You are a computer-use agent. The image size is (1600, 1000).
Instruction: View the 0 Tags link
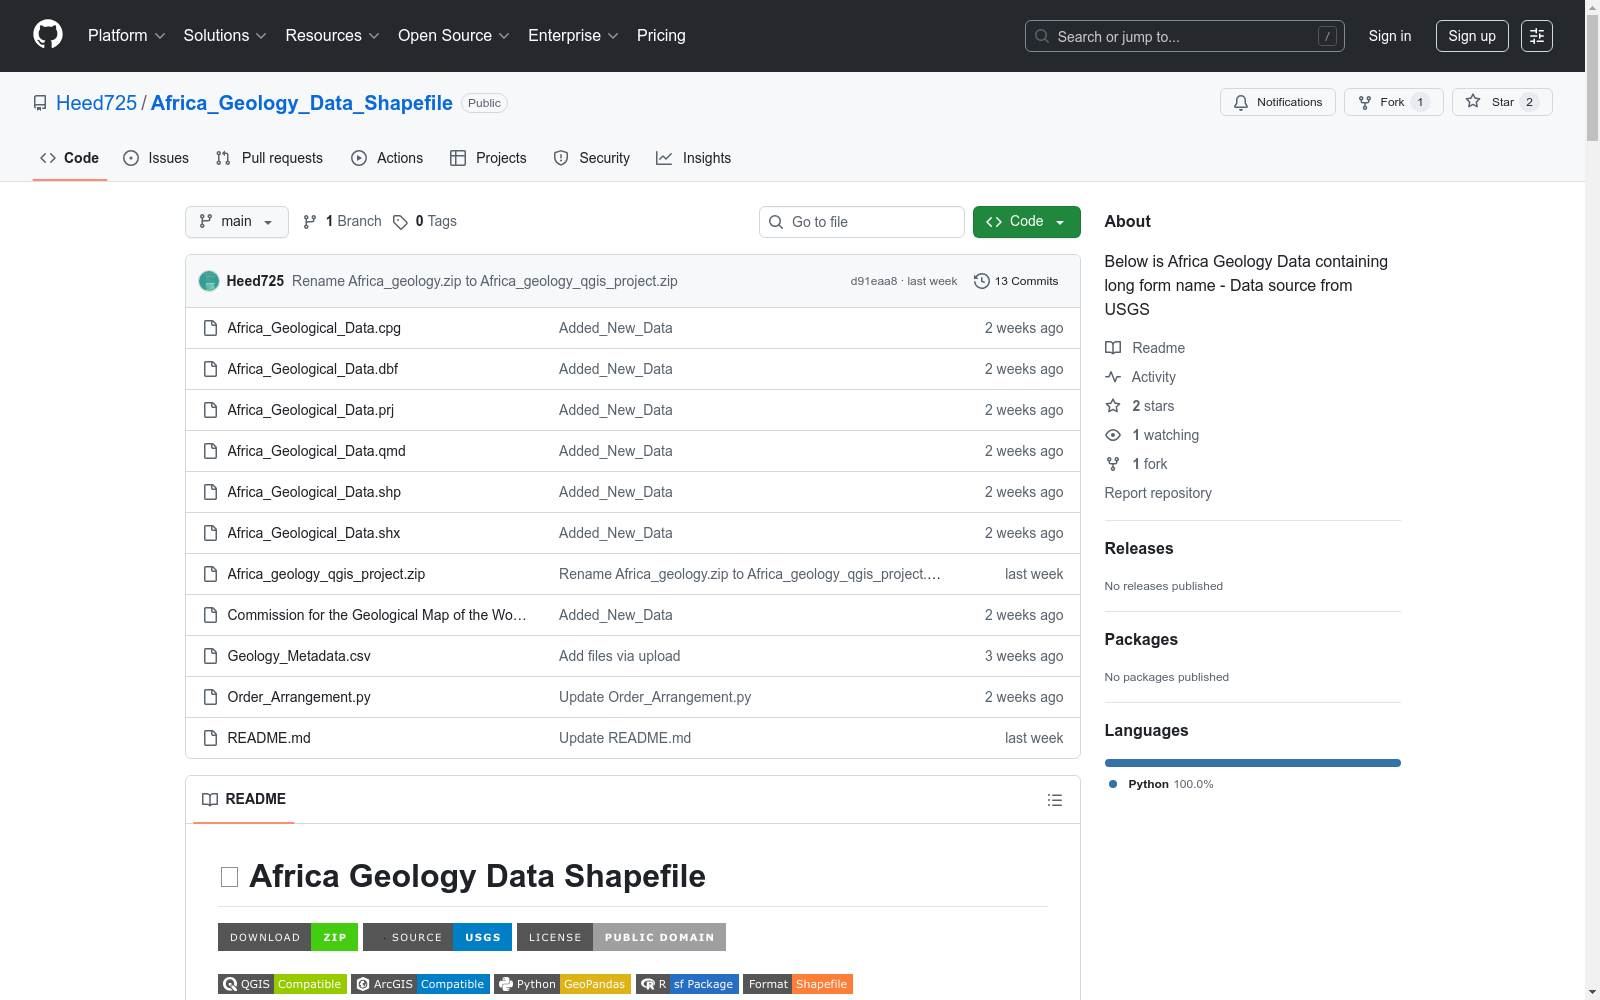click(x=425, y=221)
